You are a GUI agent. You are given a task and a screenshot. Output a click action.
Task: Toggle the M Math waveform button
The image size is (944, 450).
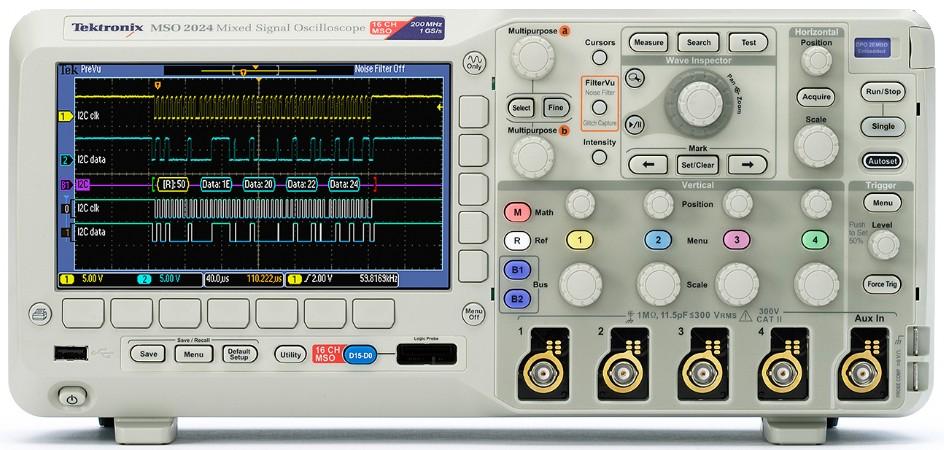coord(518,212)
